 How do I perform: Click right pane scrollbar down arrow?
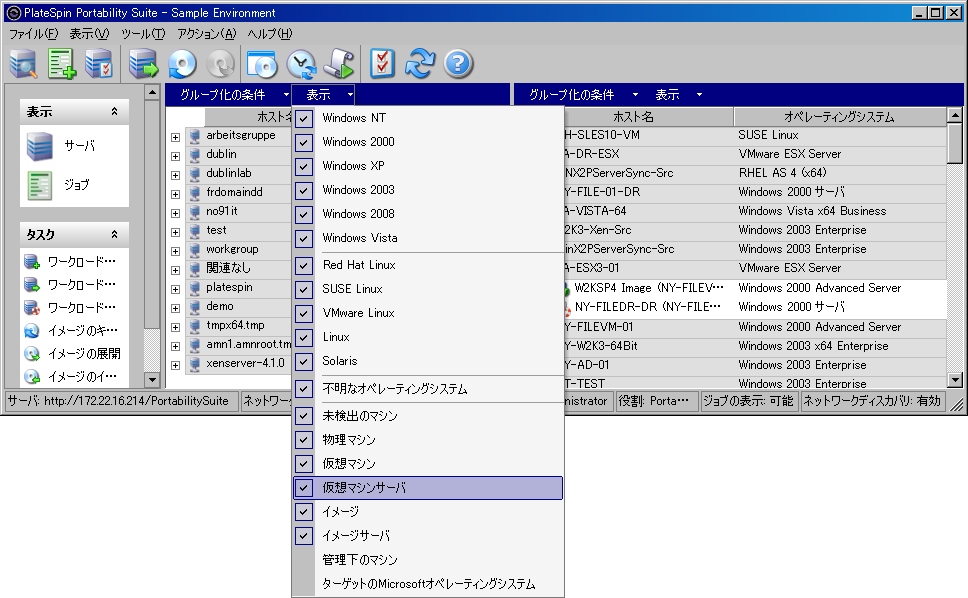tap(954, 380)
